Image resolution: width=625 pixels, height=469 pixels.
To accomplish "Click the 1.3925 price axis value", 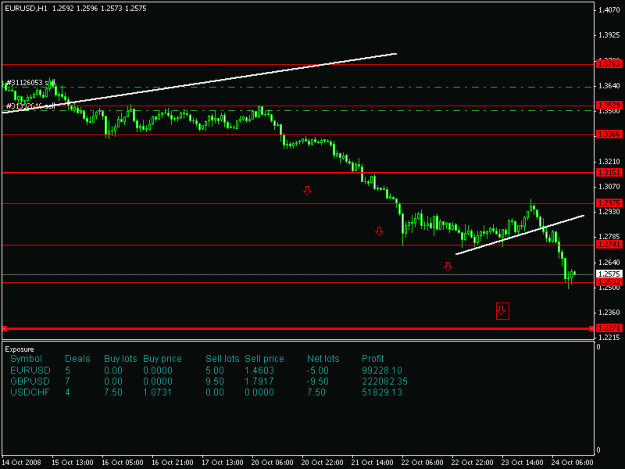I will tap(609, 35).
